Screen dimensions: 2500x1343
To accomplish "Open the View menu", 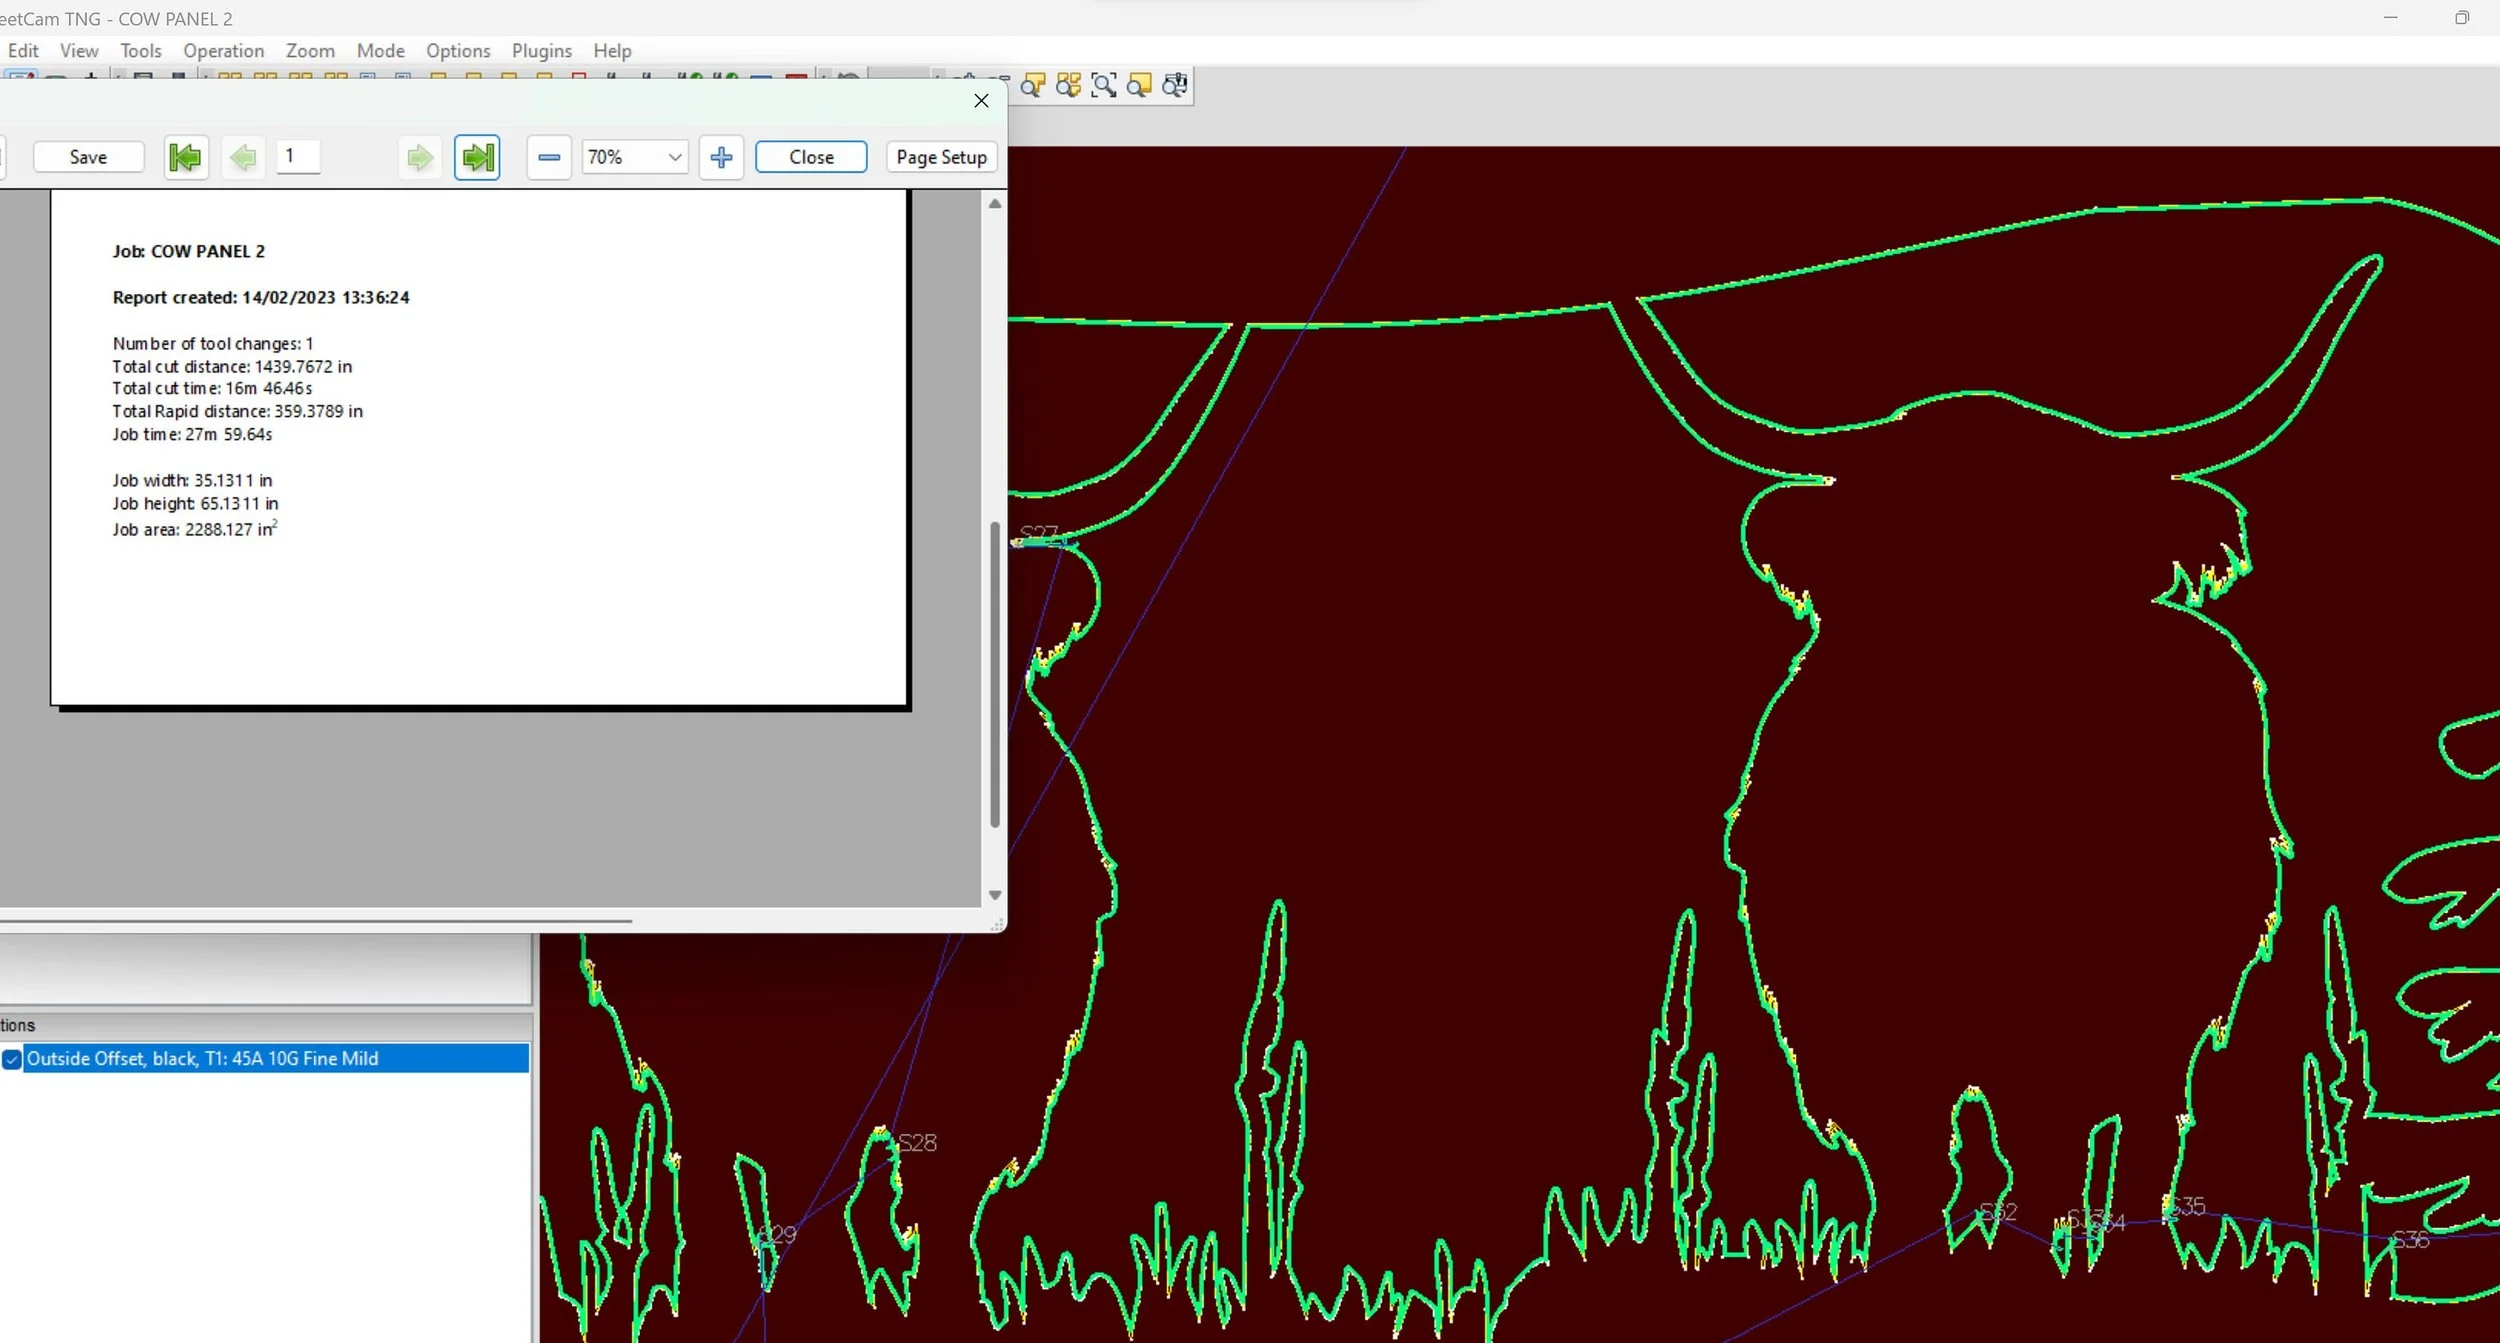I will click(79, 50).
